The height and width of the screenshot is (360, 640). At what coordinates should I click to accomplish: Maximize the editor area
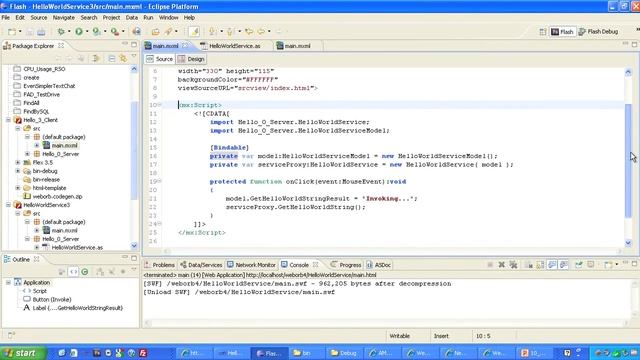[x=634, y=44]
